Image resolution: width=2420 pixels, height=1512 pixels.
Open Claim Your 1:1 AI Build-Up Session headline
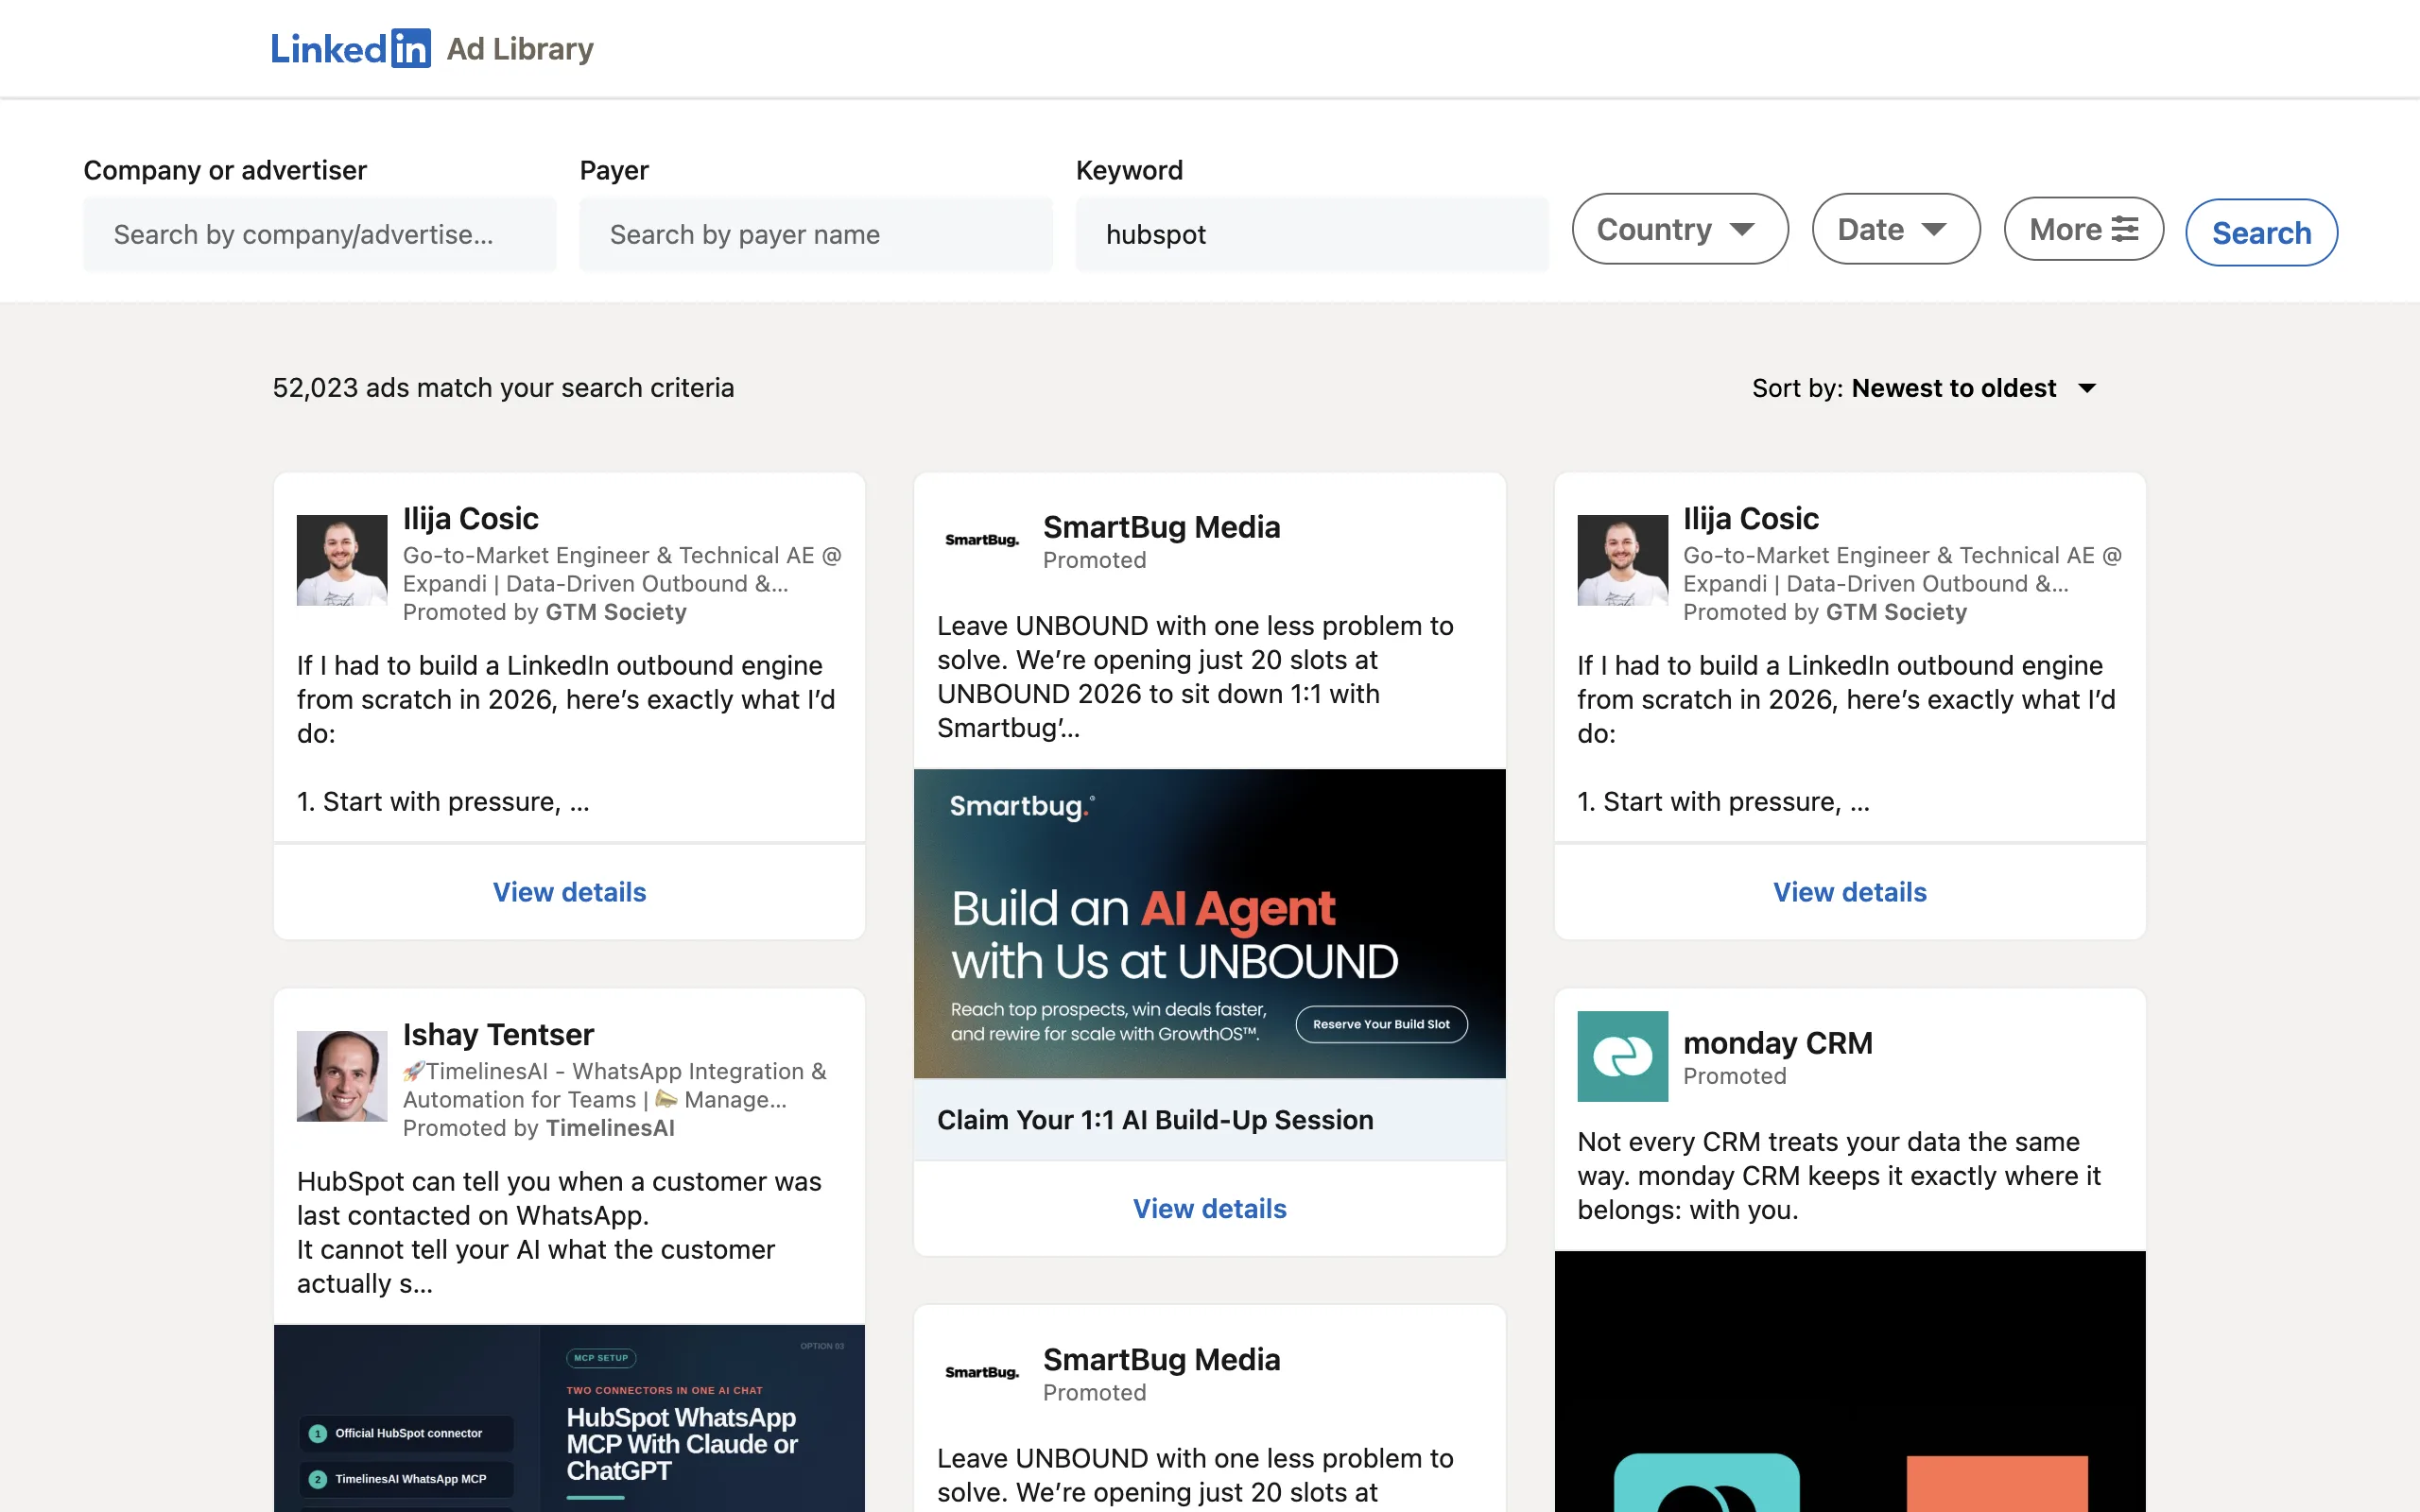pos(1155,1120)
